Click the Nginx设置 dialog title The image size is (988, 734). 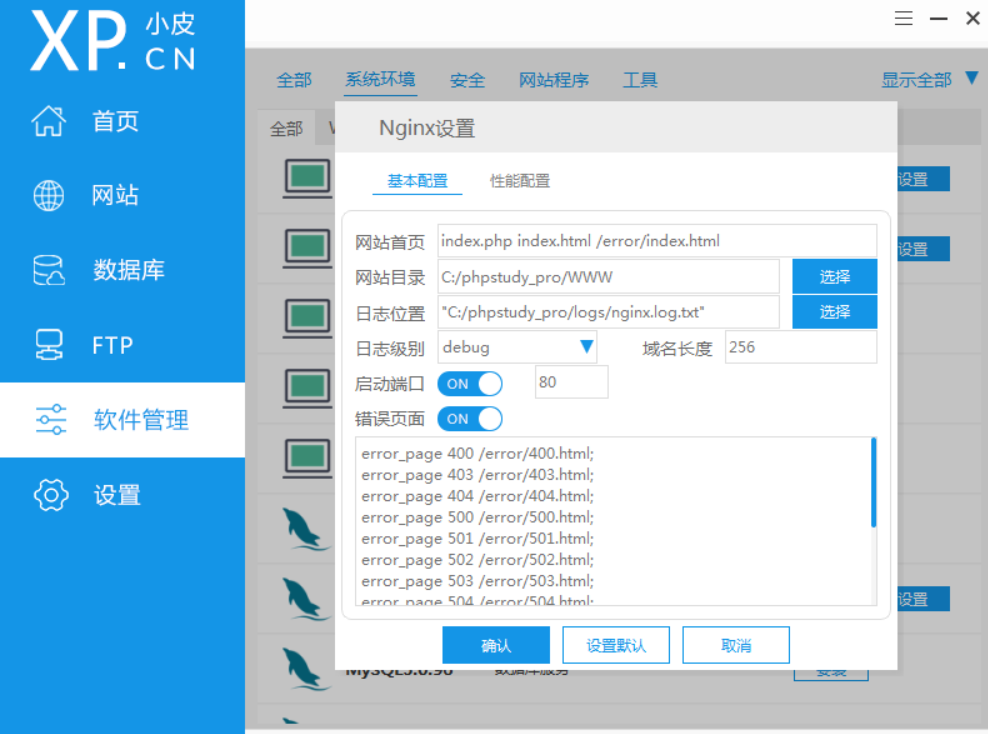(x=427, y=129)
